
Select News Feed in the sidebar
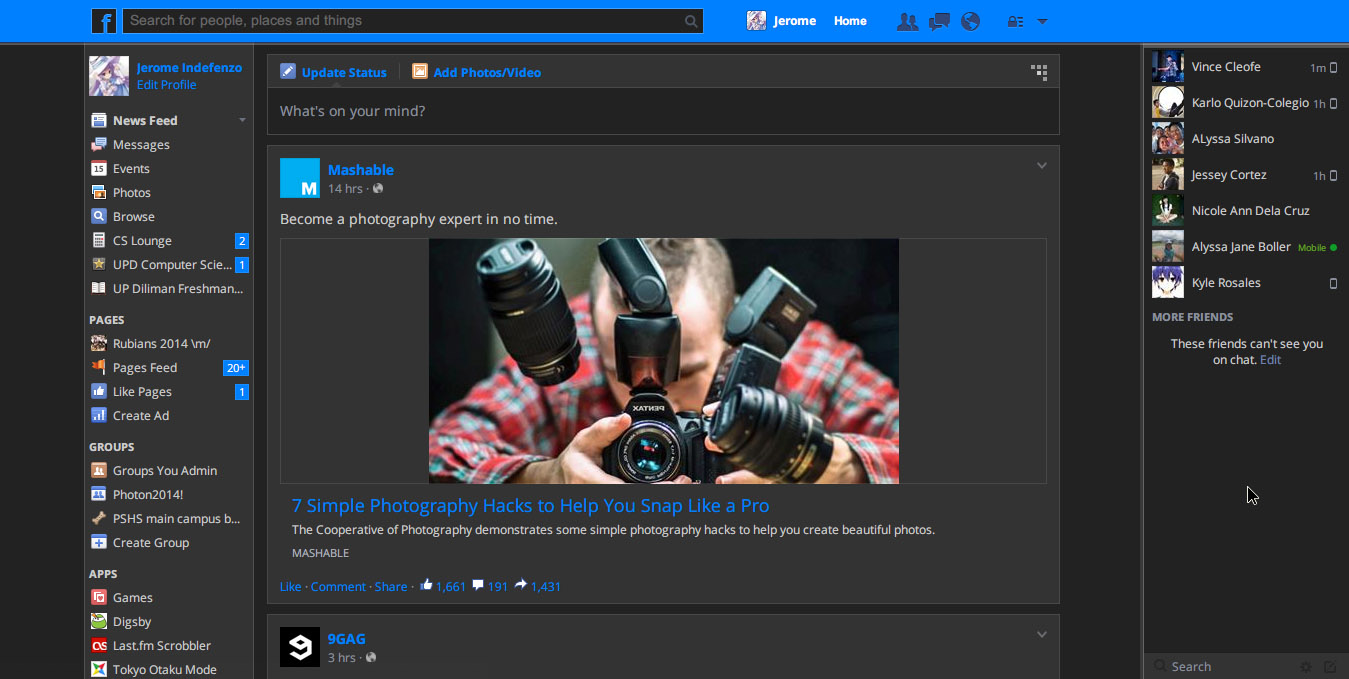(x=145, y=120)
